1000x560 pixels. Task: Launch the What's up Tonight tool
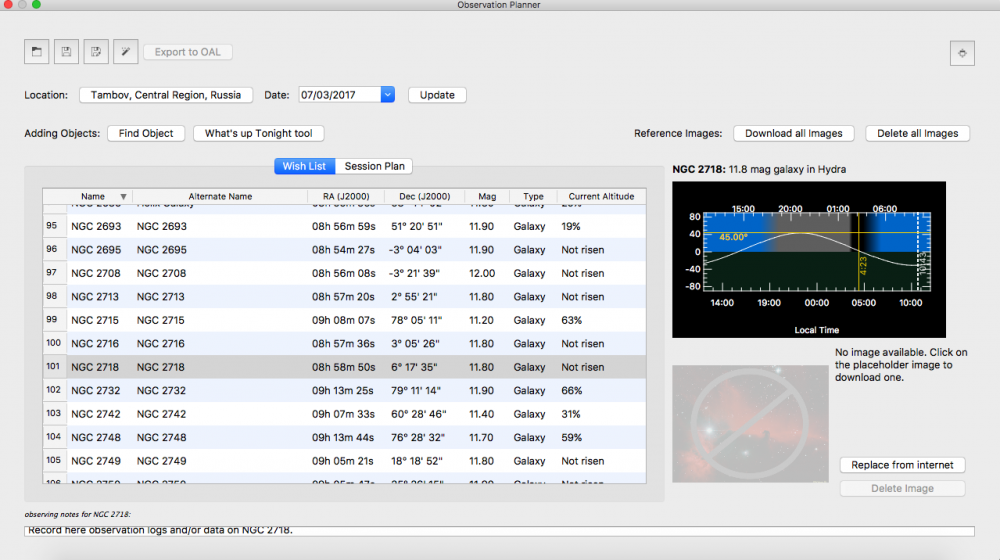coord(258,133)
